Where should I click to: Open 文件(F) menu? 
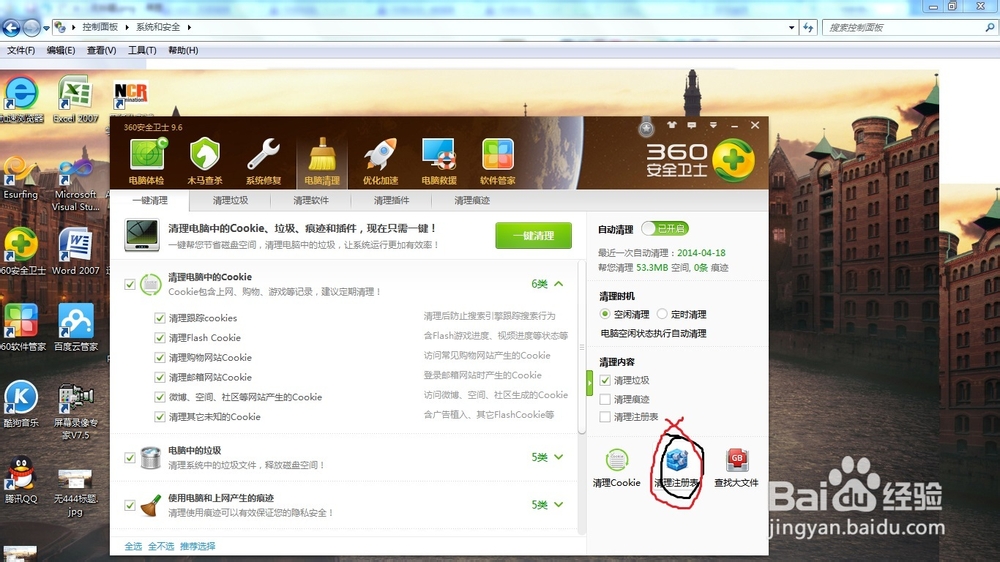(x=21, y=50)
